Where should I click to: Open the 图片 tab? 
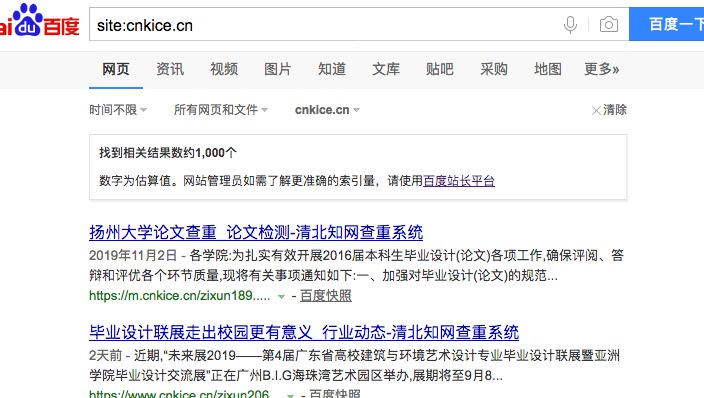(x=278, y=69)
